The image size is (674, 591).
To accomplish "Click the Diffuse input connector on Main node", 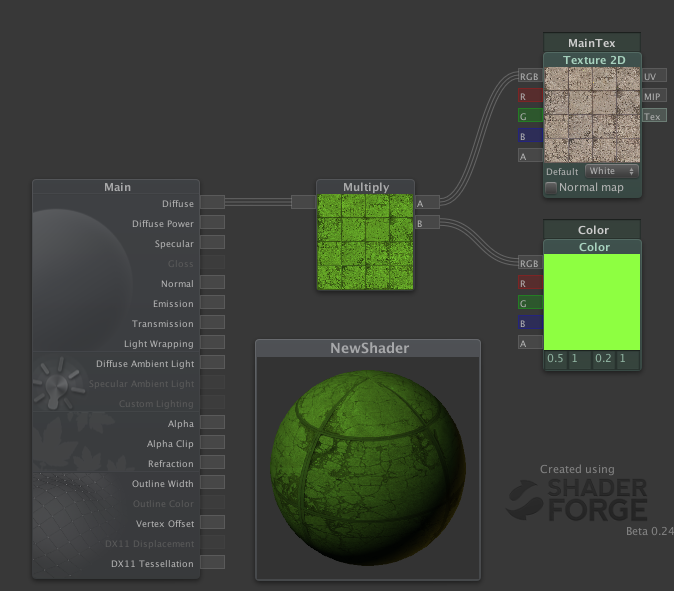I will (x=212, y=203).
